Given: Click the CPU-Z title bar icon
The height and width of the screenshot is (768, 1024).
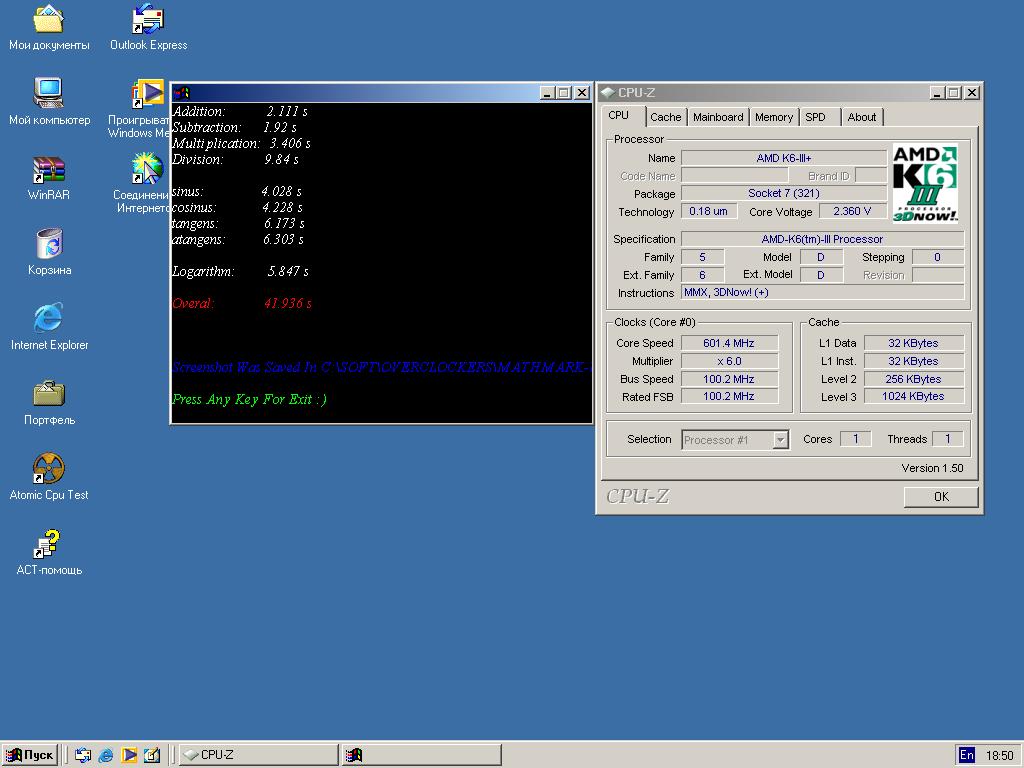Looking at the screenshot, I should click(608, 93).
